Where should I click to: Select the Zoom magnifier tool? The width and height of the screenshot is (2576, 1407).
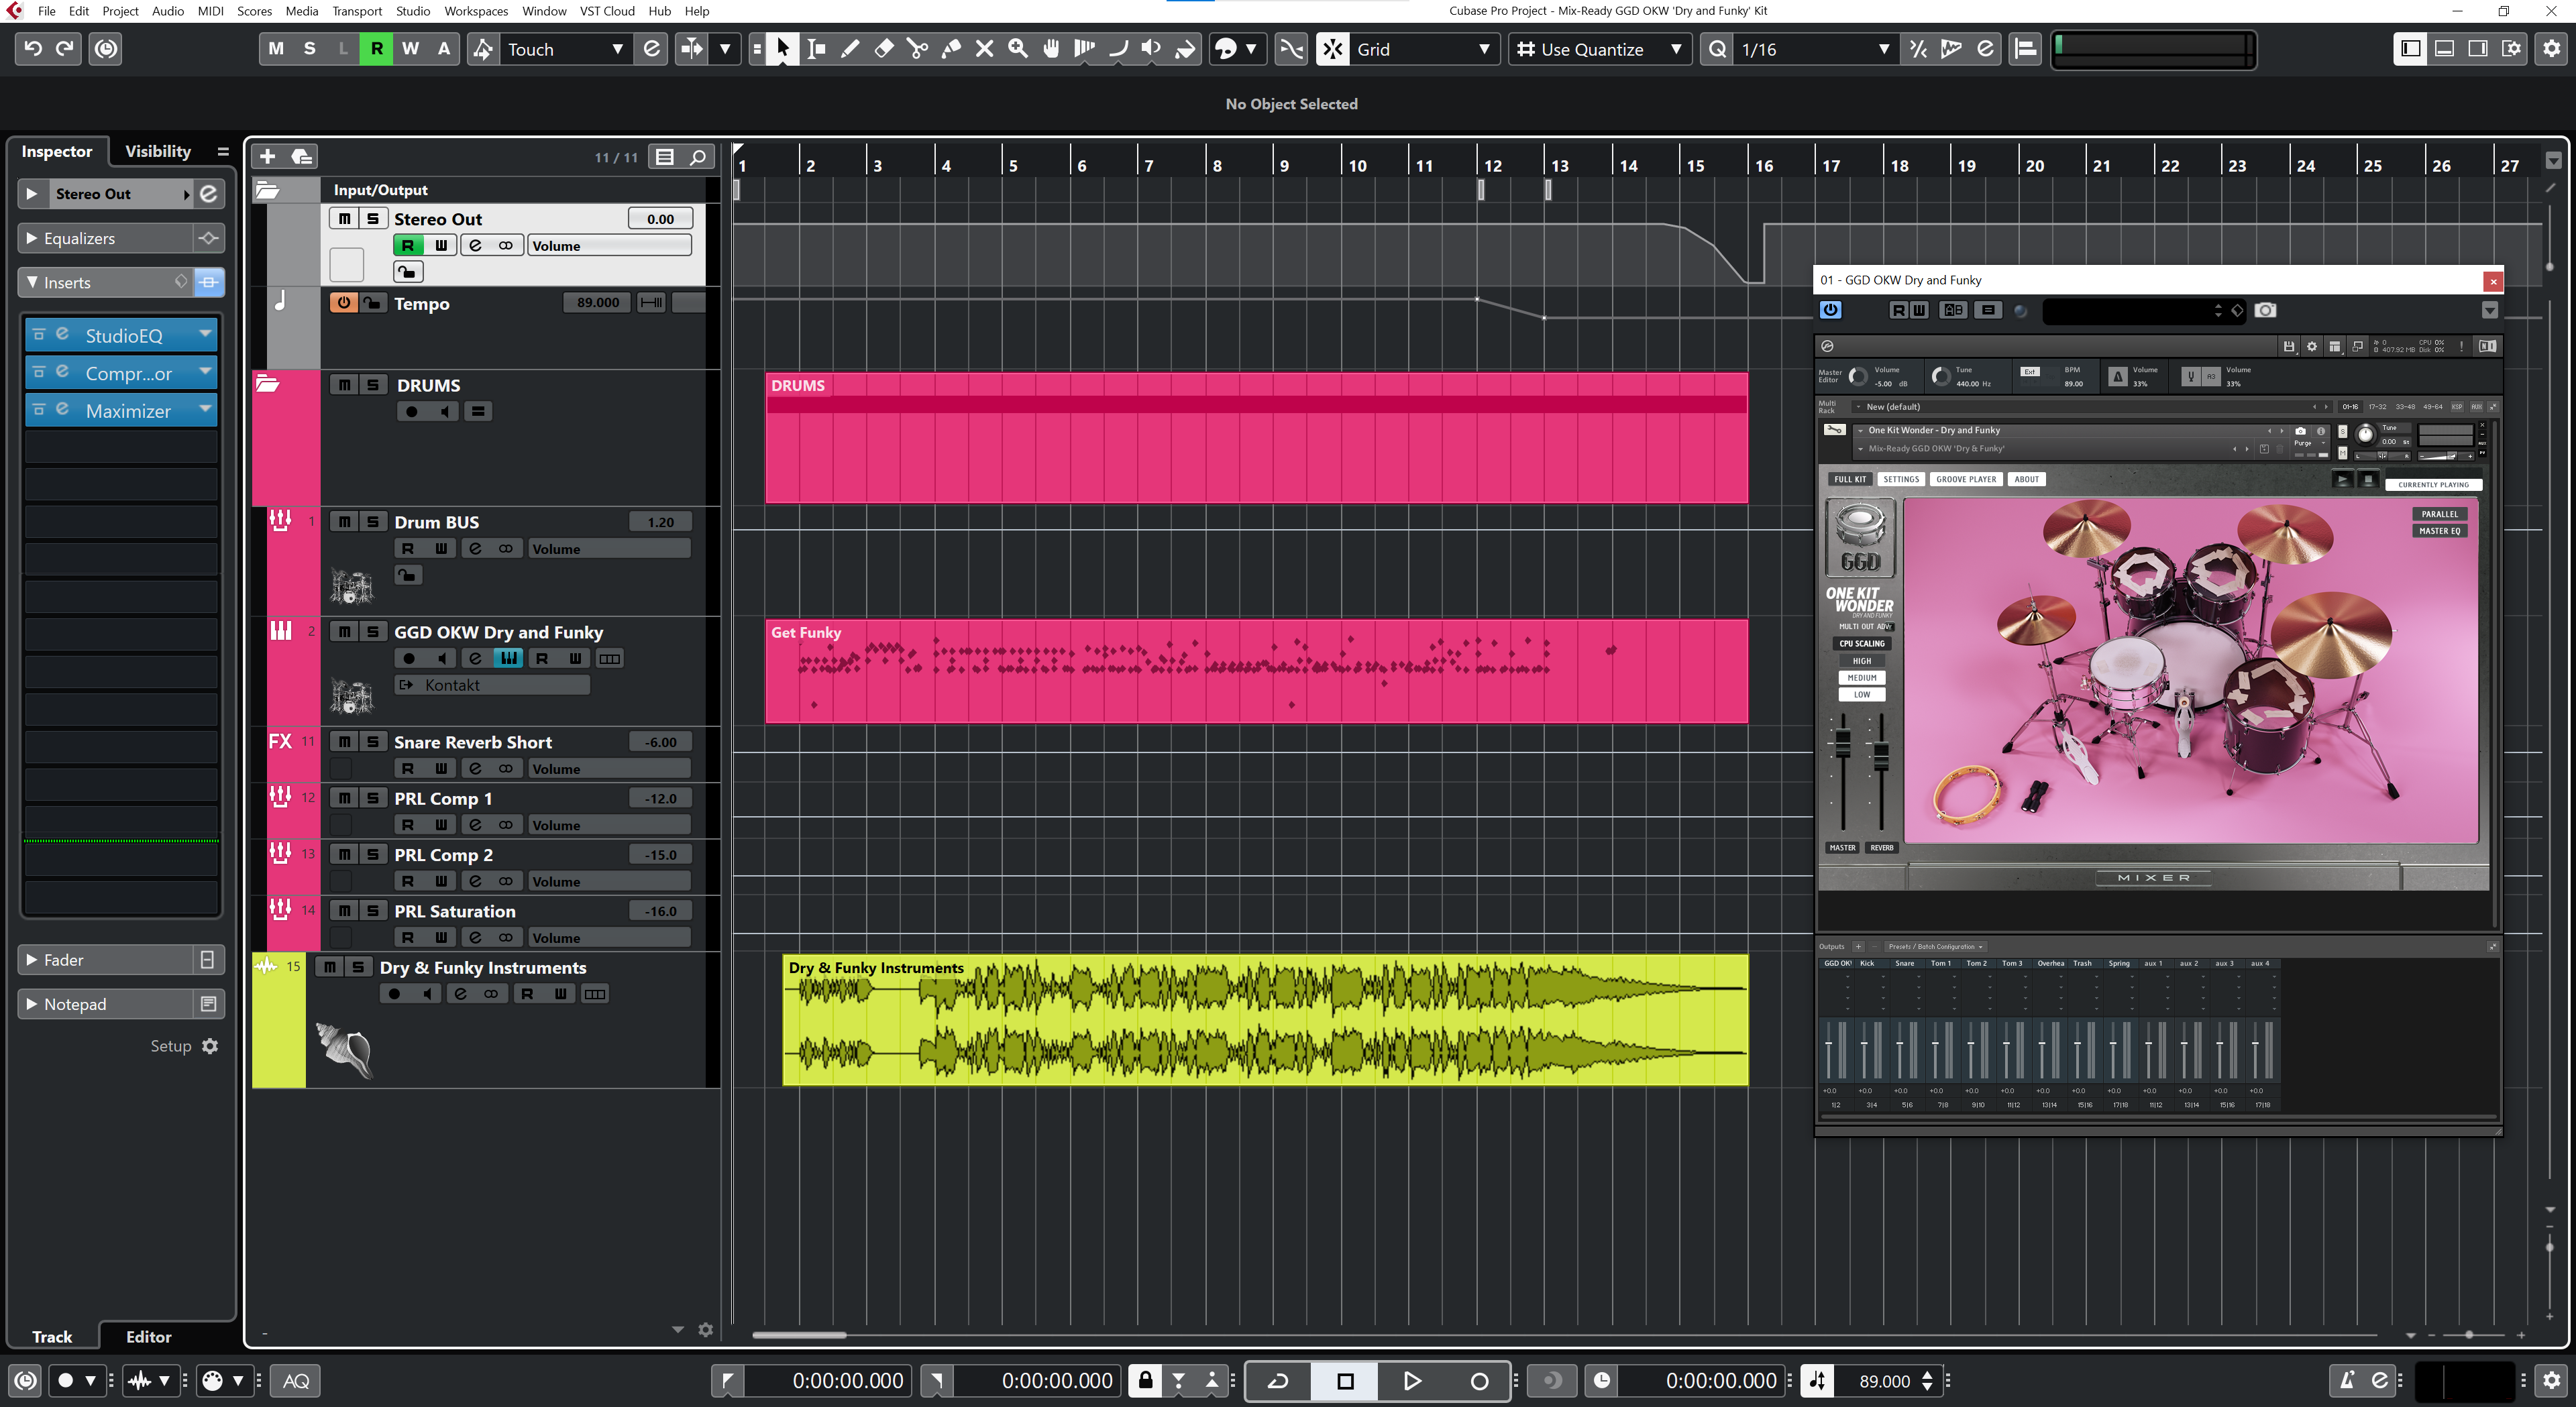[1018, 49]
